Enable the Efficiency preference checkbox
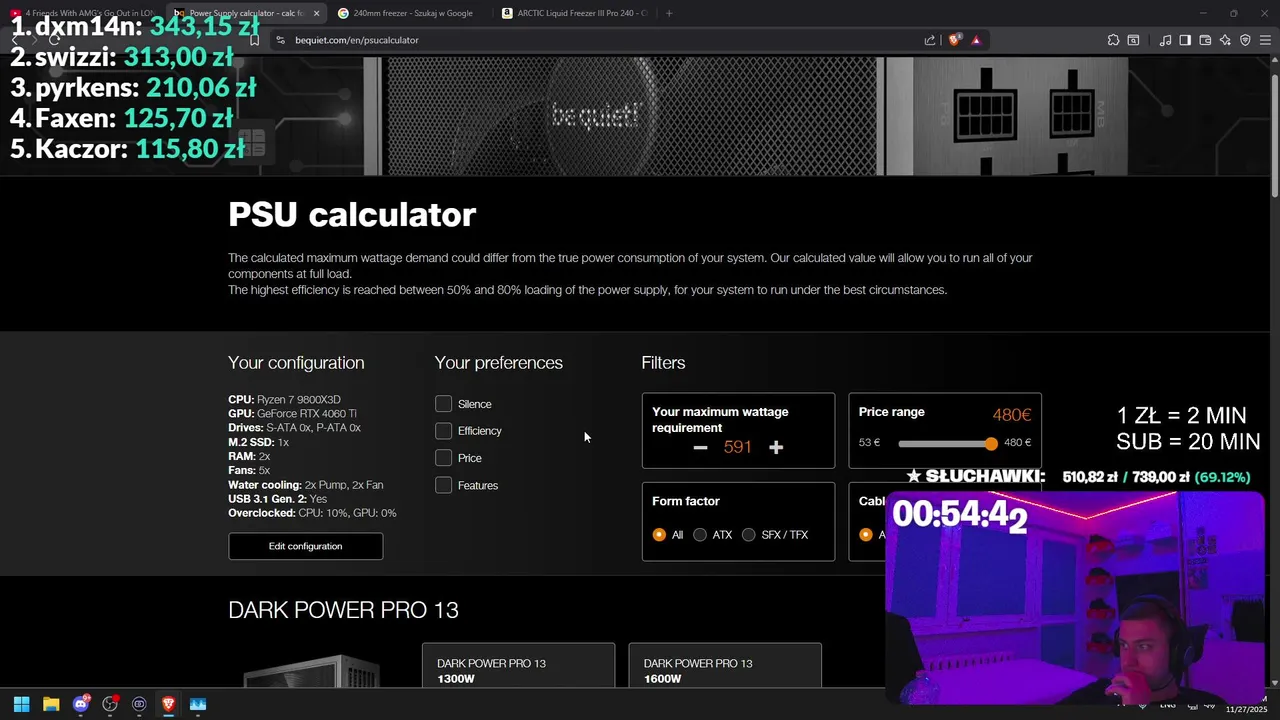 pos(444,431)
